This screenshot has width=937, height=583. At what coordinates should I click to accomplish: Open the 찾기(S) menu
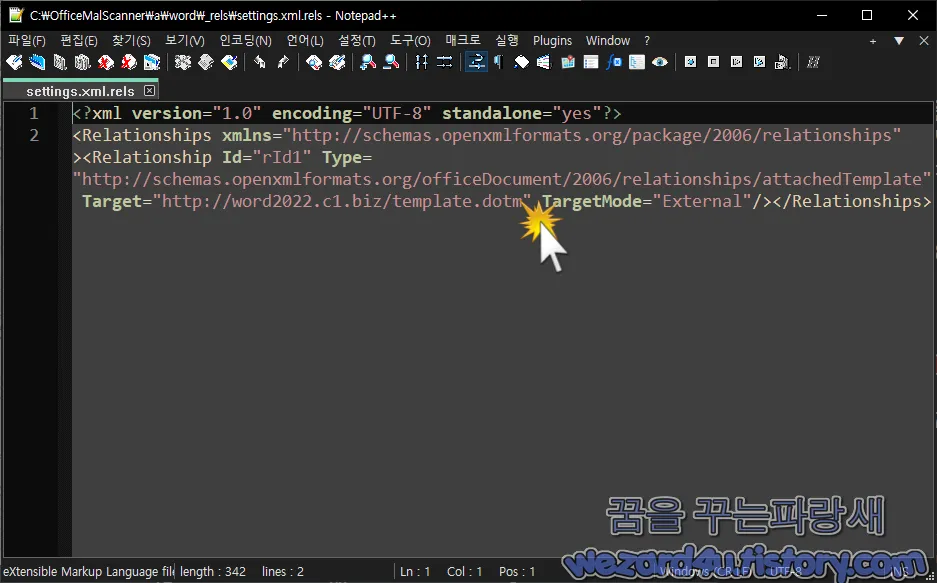(x=131, y=41)
